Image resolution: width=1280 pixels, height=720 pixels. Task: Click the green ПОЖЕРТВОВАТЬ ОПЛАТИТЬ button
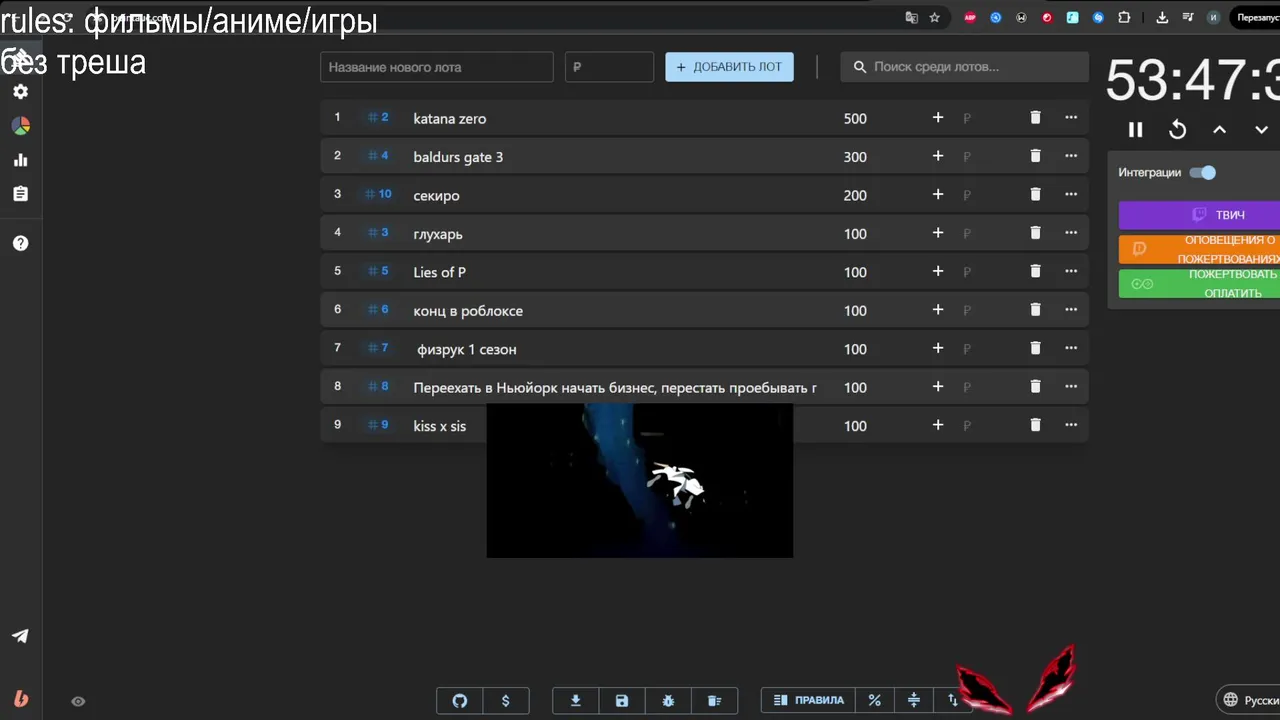[1199, 283]
